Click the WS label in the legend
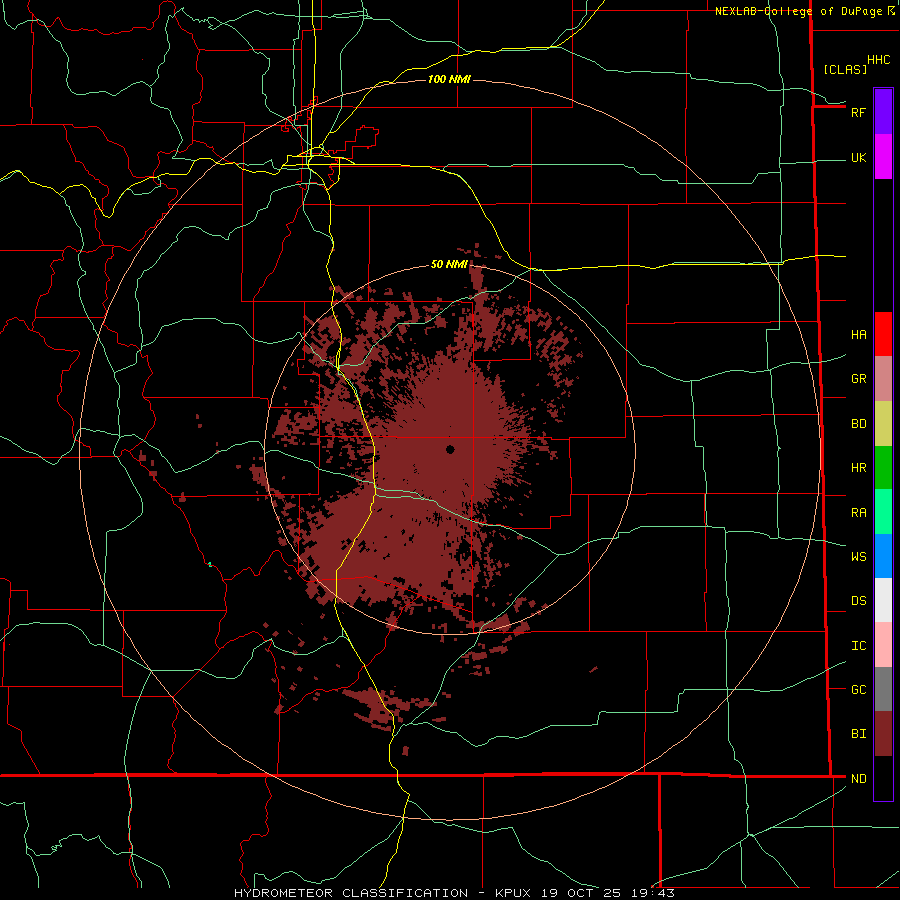Image resolution: width=900 pixels, height=900 pixels. [x=858, y=557]
